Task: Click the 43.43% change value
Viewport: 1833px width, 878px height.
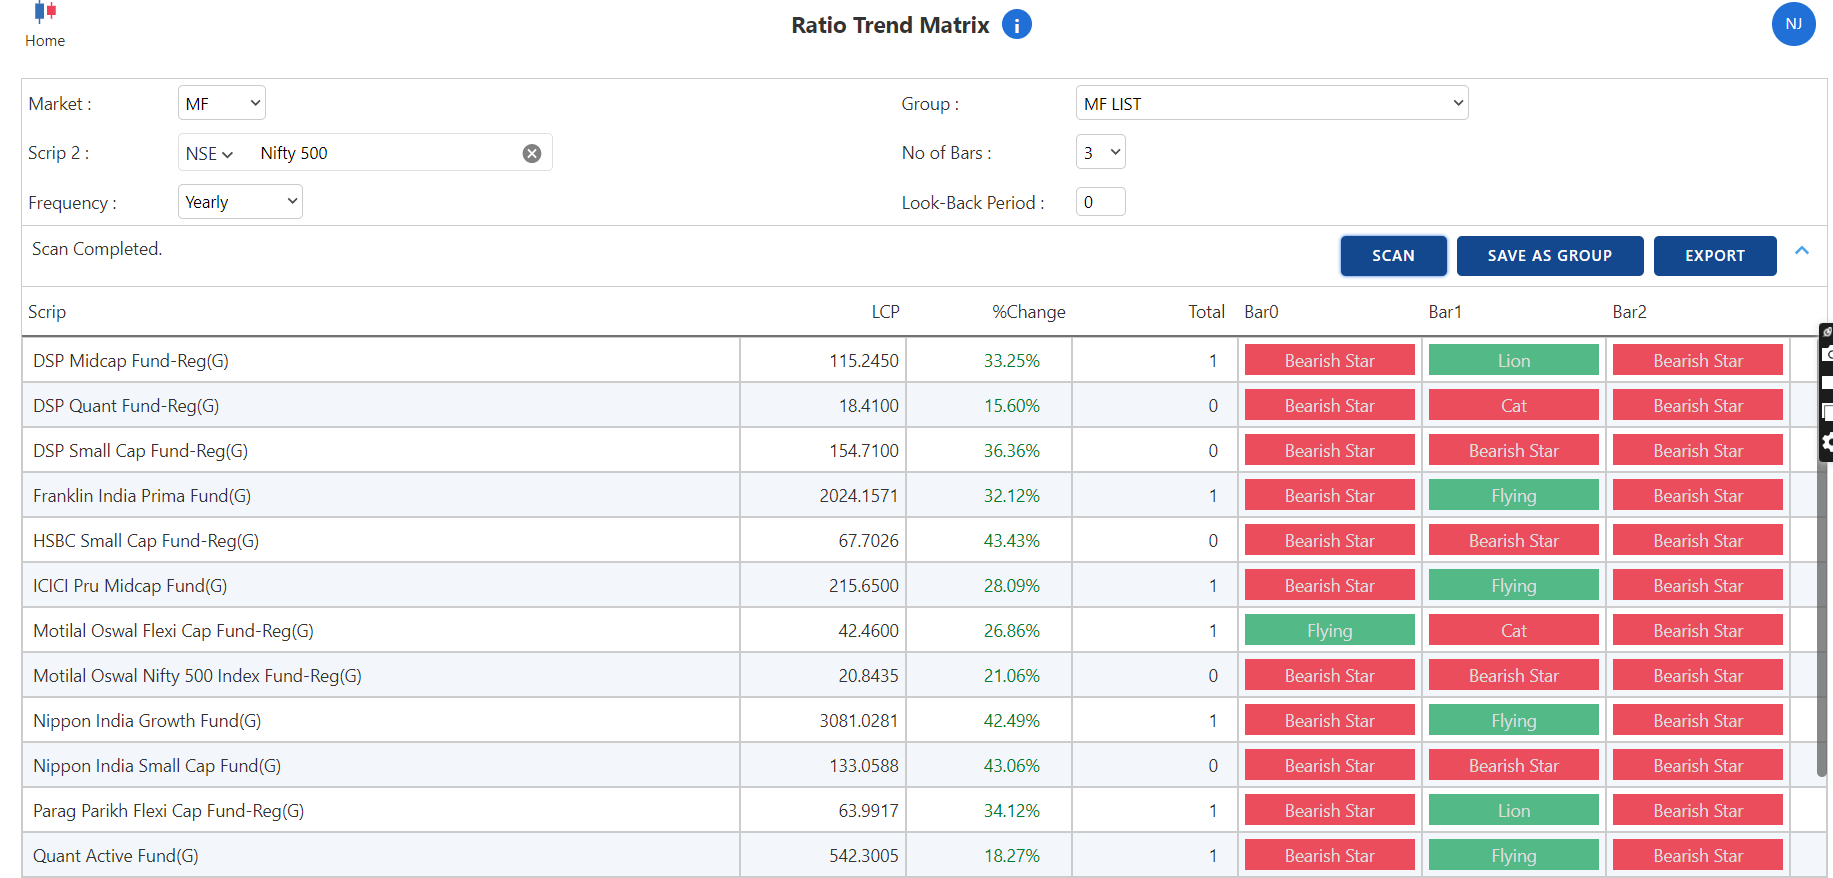Action: (x=1012, y=541)
